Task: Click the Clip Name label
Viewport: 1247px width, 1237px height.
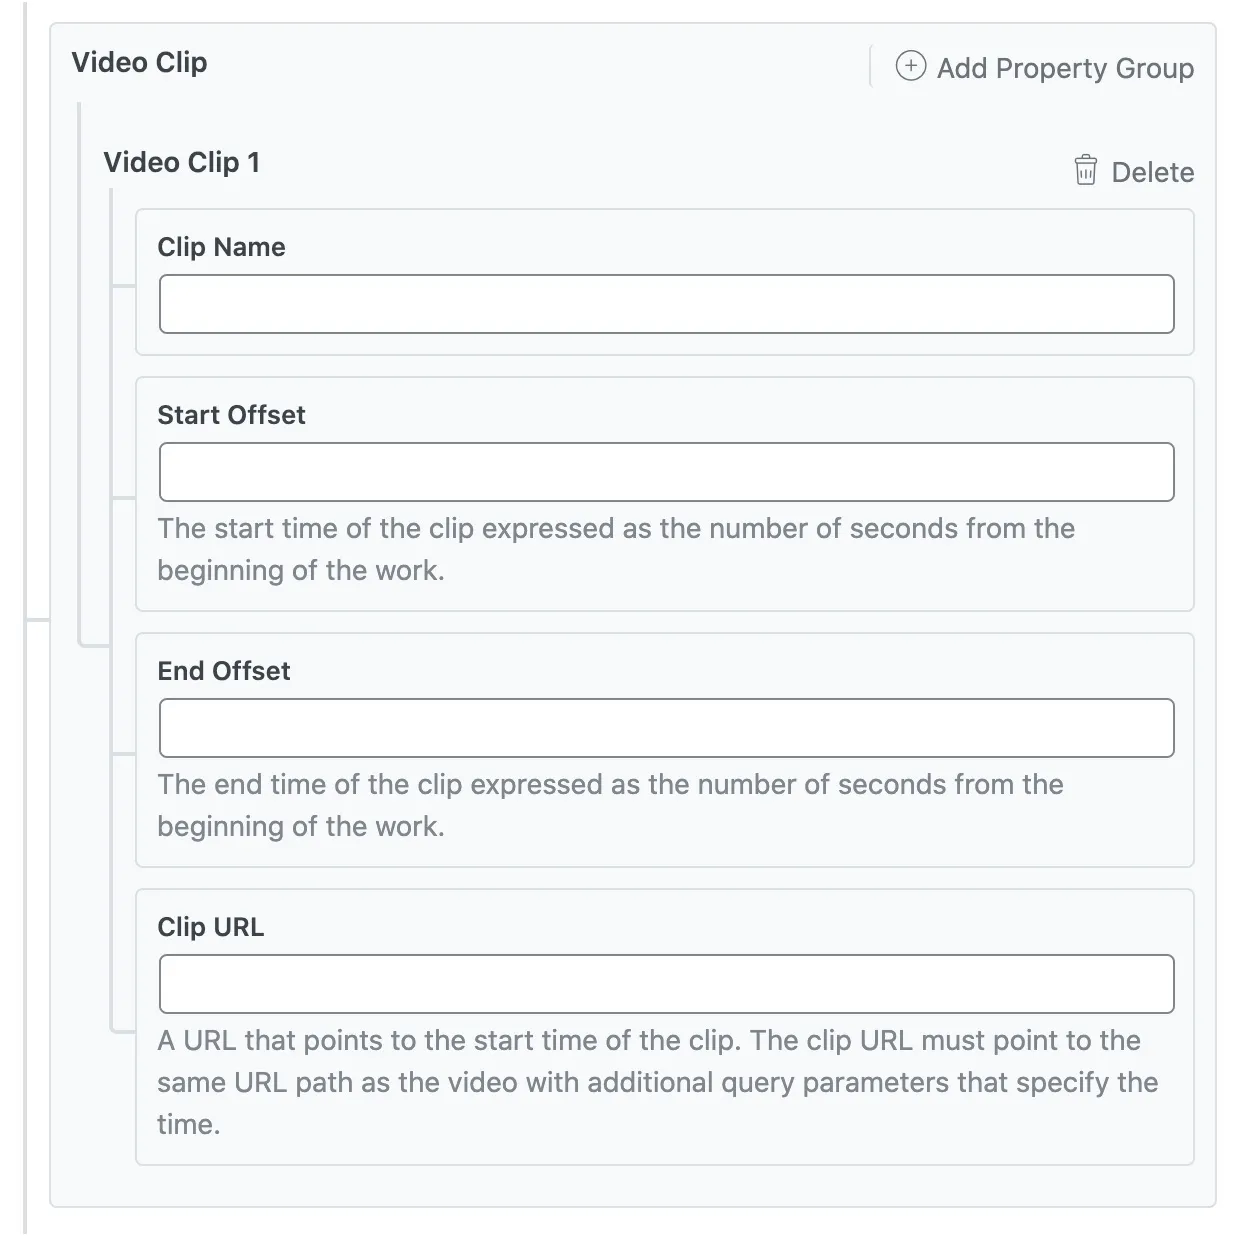Action: pos(221,247)
